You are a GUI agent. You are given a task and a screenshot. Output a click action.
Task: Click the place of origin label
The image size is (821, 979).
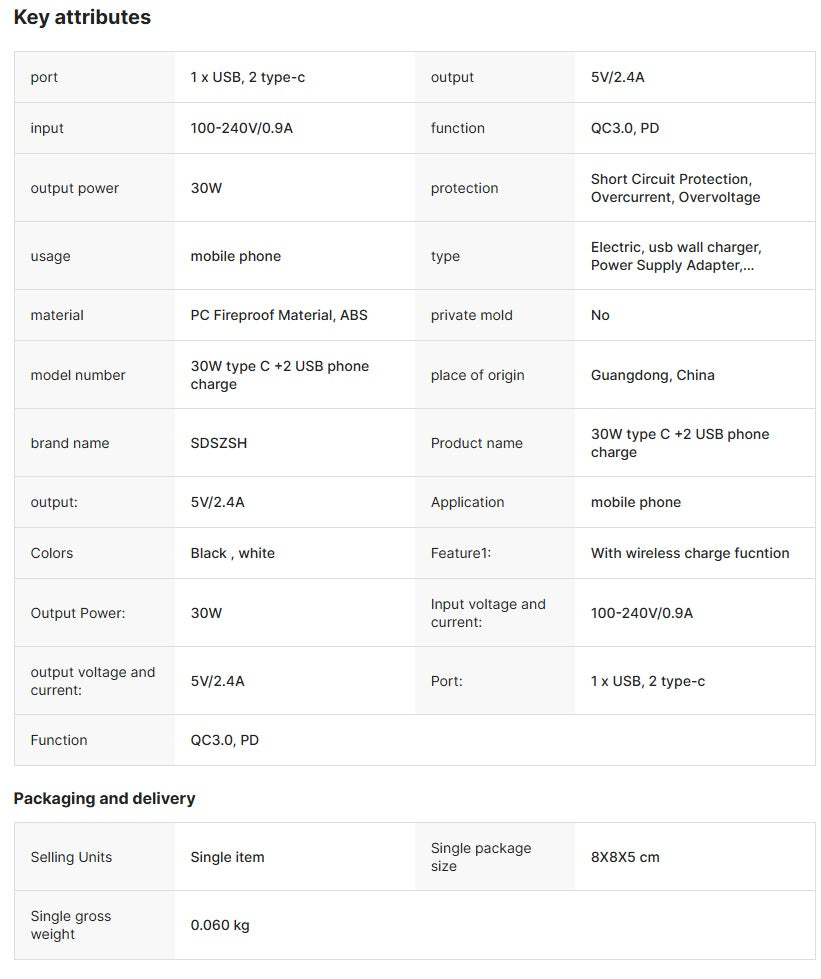[477, 375]
